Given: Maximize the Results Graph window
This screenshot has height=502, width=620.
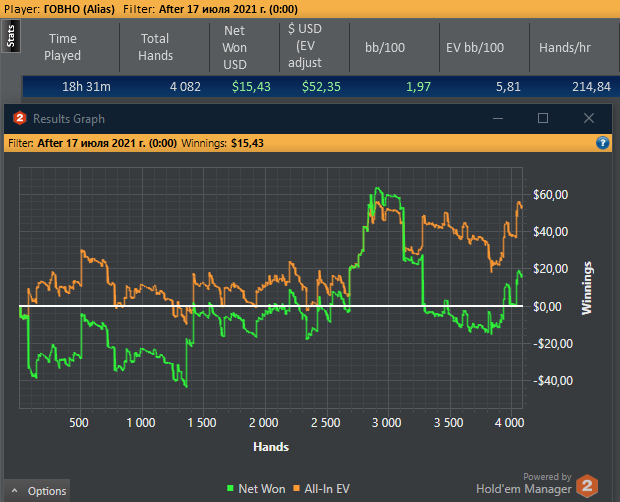Looking at the screenshot, I should (543, 118).
